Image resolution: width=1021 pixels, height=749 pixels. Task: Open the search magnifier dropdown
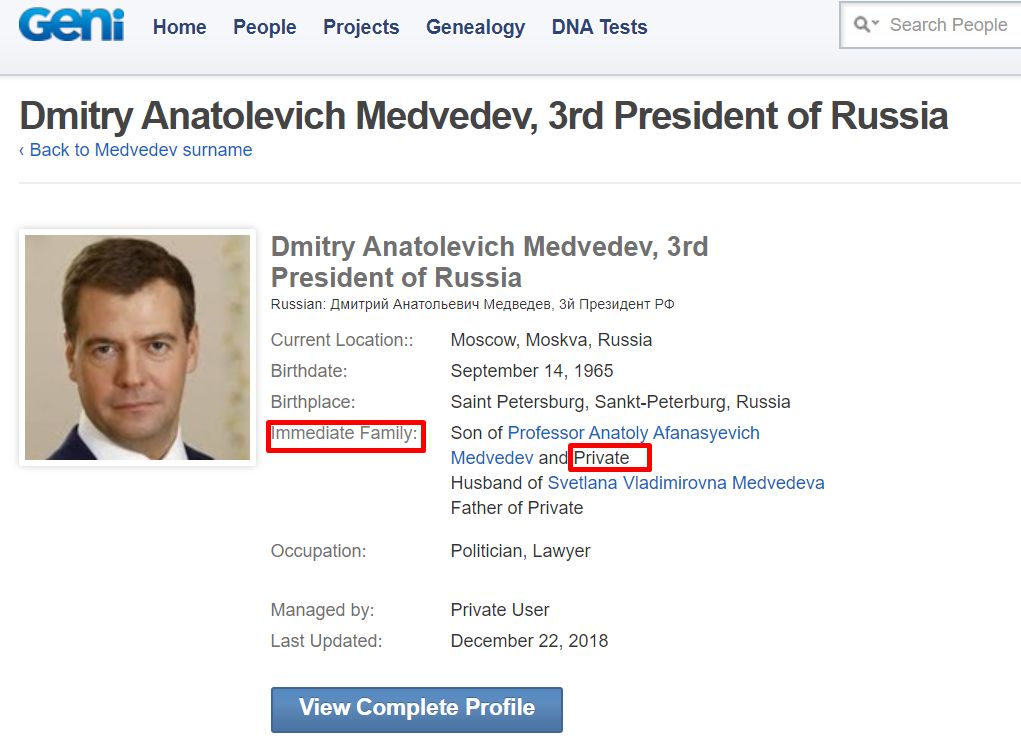[x=866, y=25]
